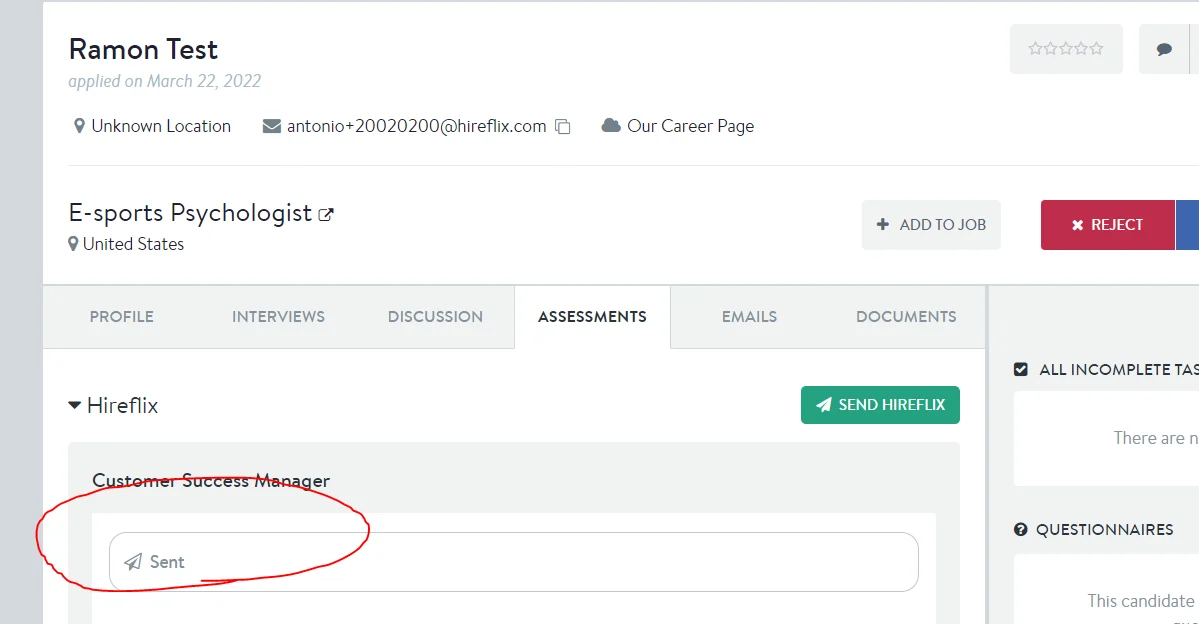This screenshot has height=624, width=1199.
Task: Toggle All Incomplete Tasks checkbox
Action: coord(1020,369)
